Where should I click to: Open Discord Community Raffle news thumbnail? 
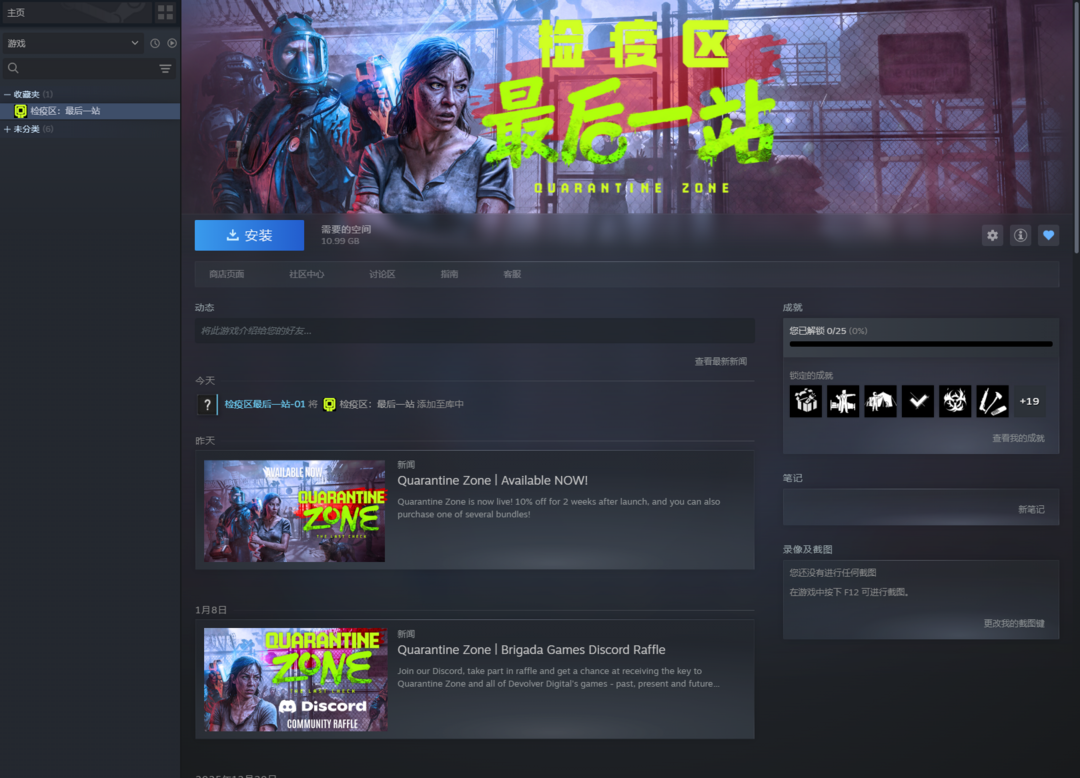[295, 680]
